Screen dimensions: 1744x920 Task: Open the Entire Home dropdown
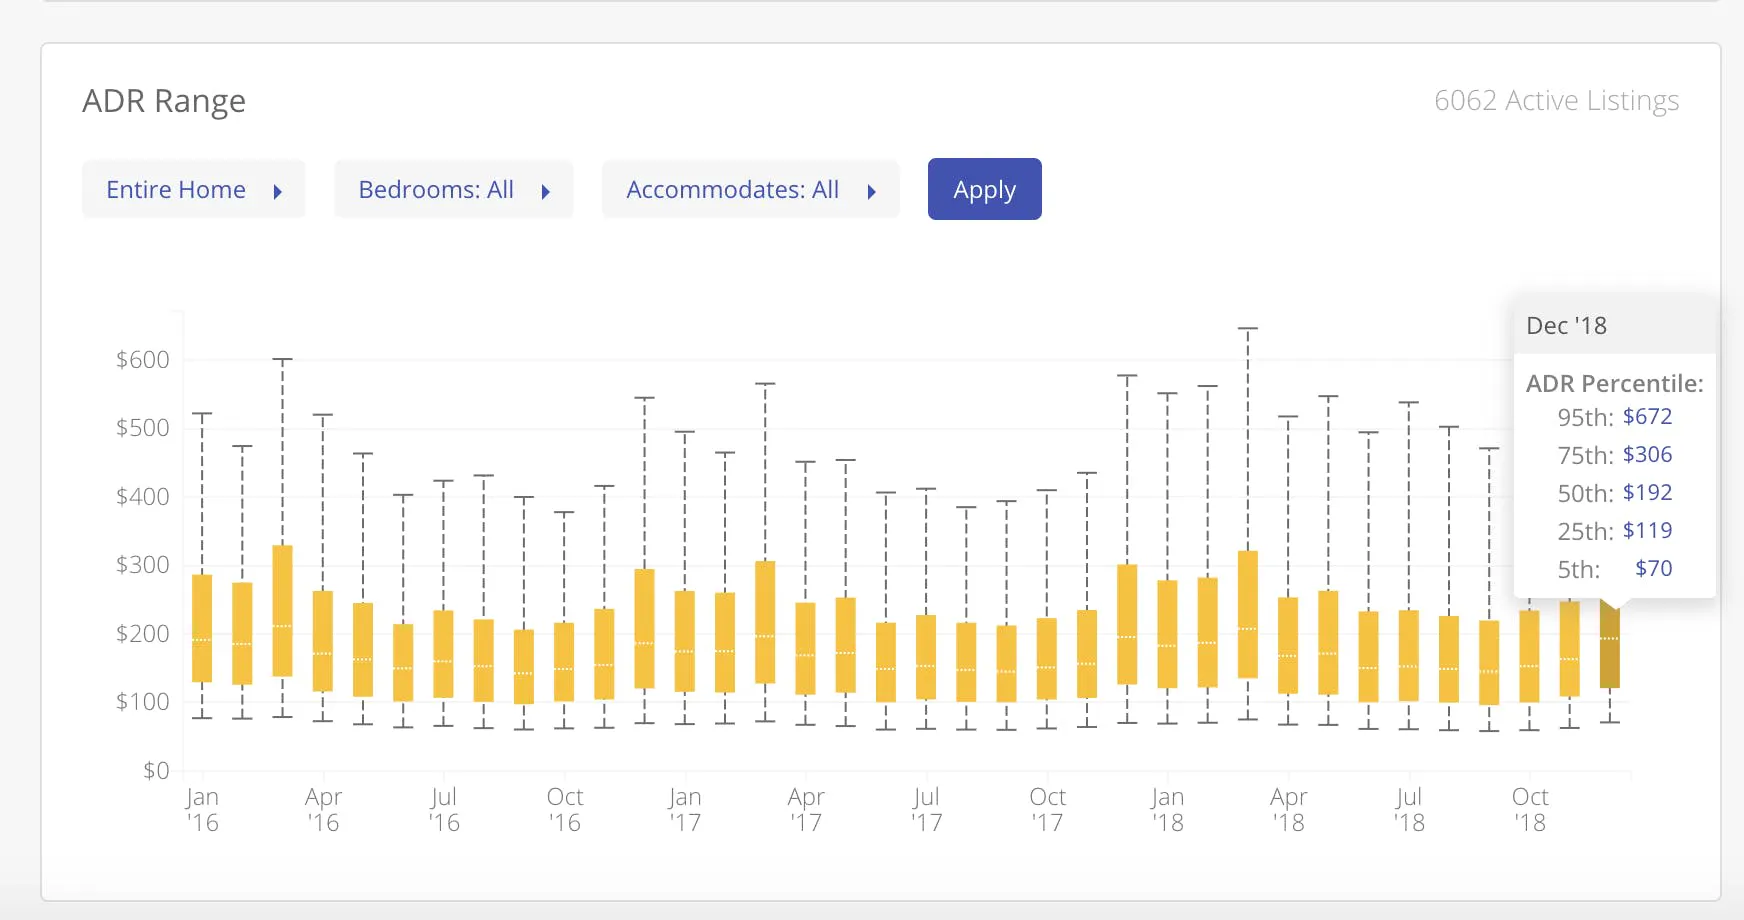[x=193, y=190]
